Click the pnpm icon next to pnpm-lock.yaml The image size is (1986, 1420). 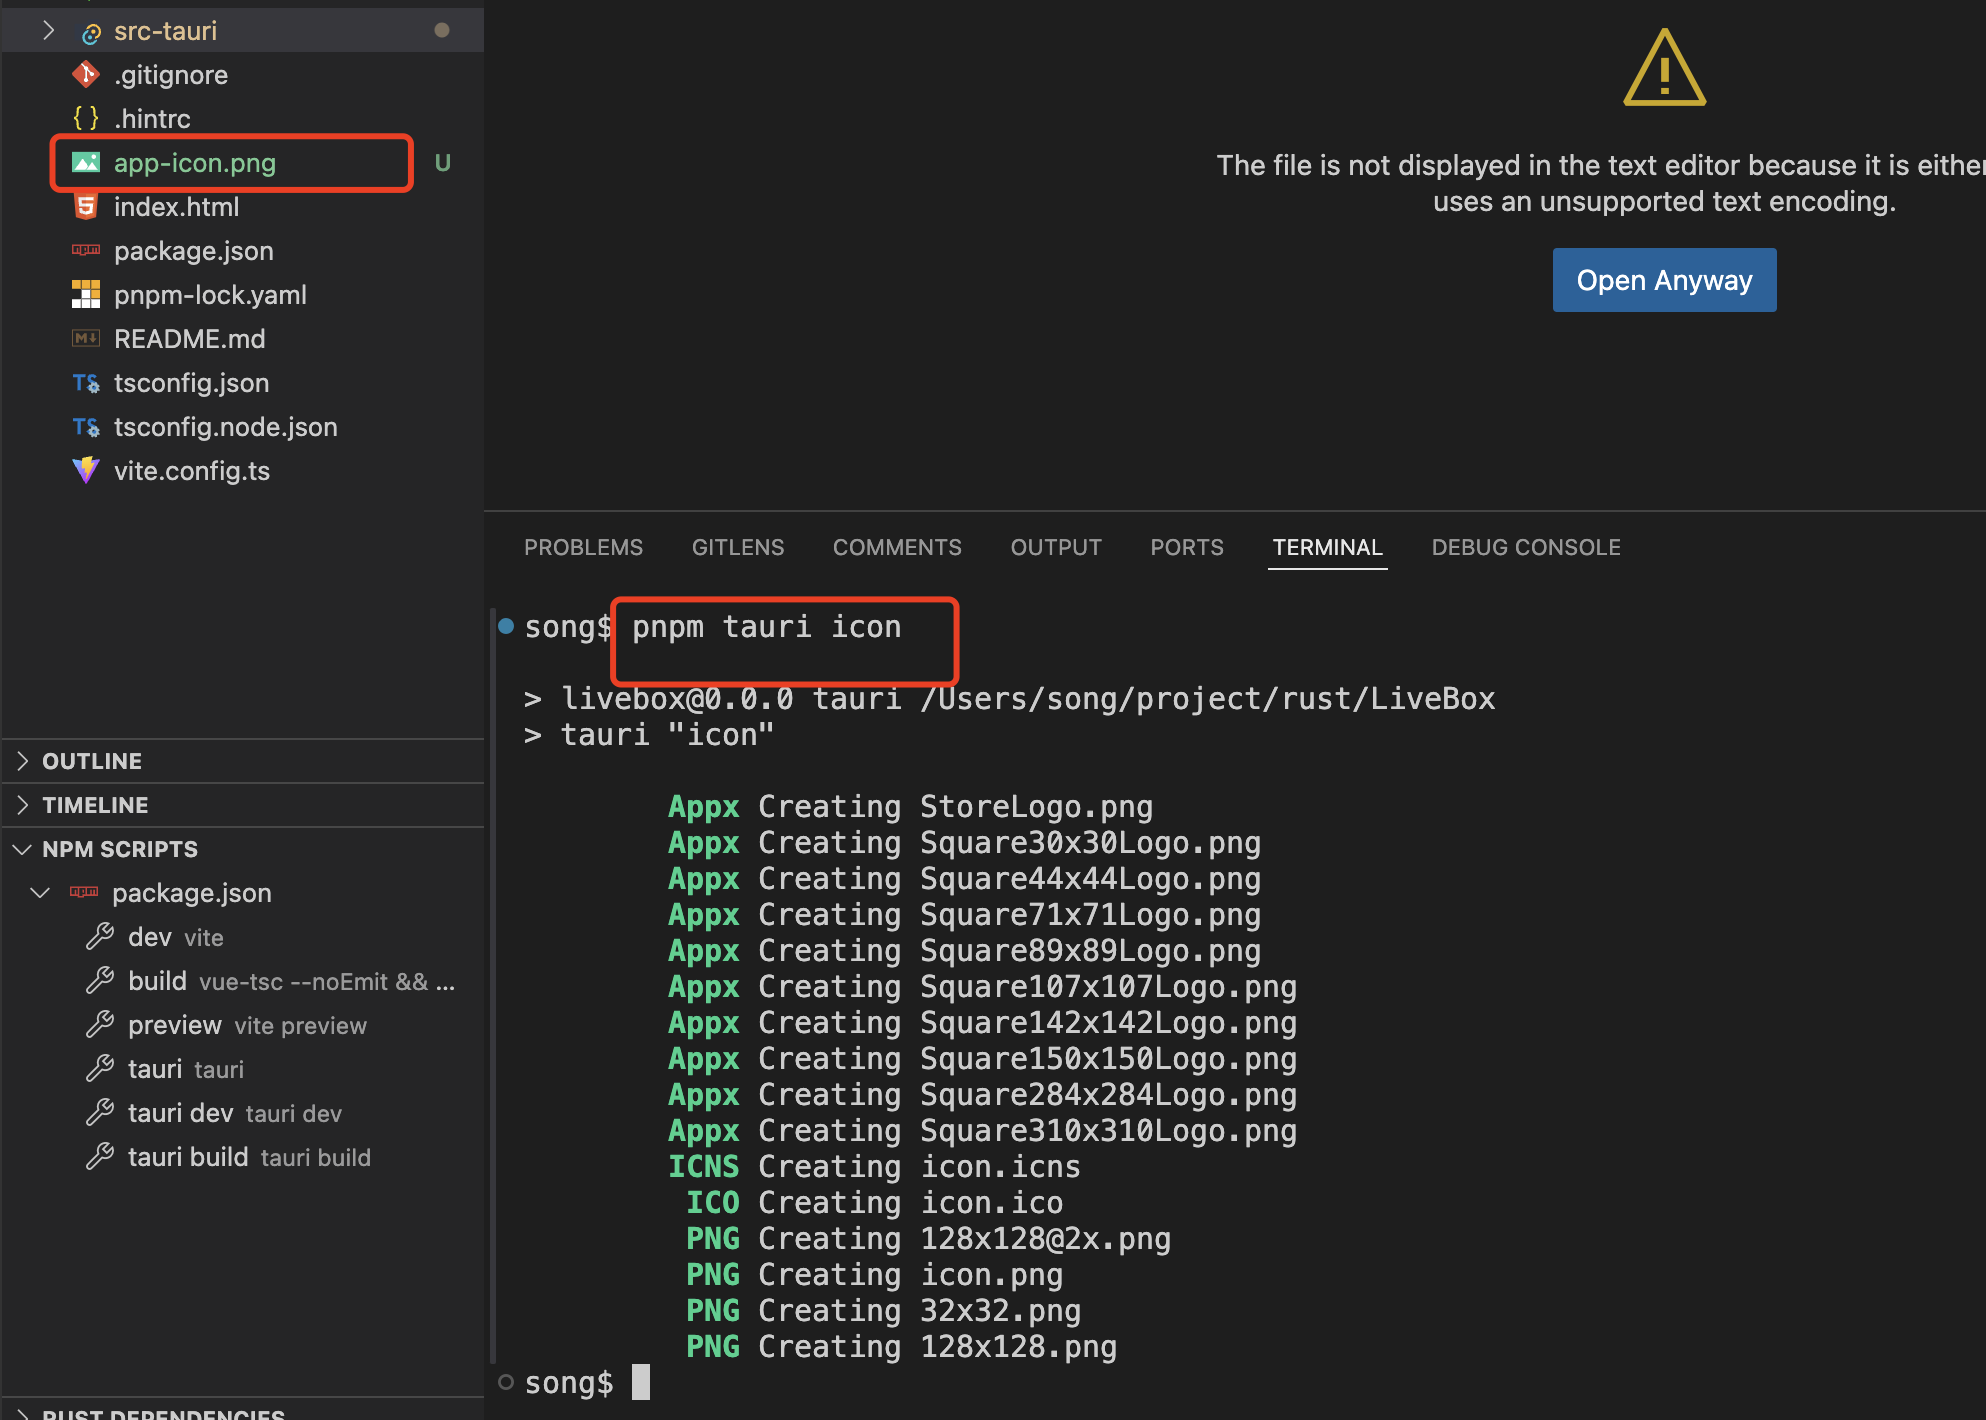pyautogui.click(x=86, y=295)
